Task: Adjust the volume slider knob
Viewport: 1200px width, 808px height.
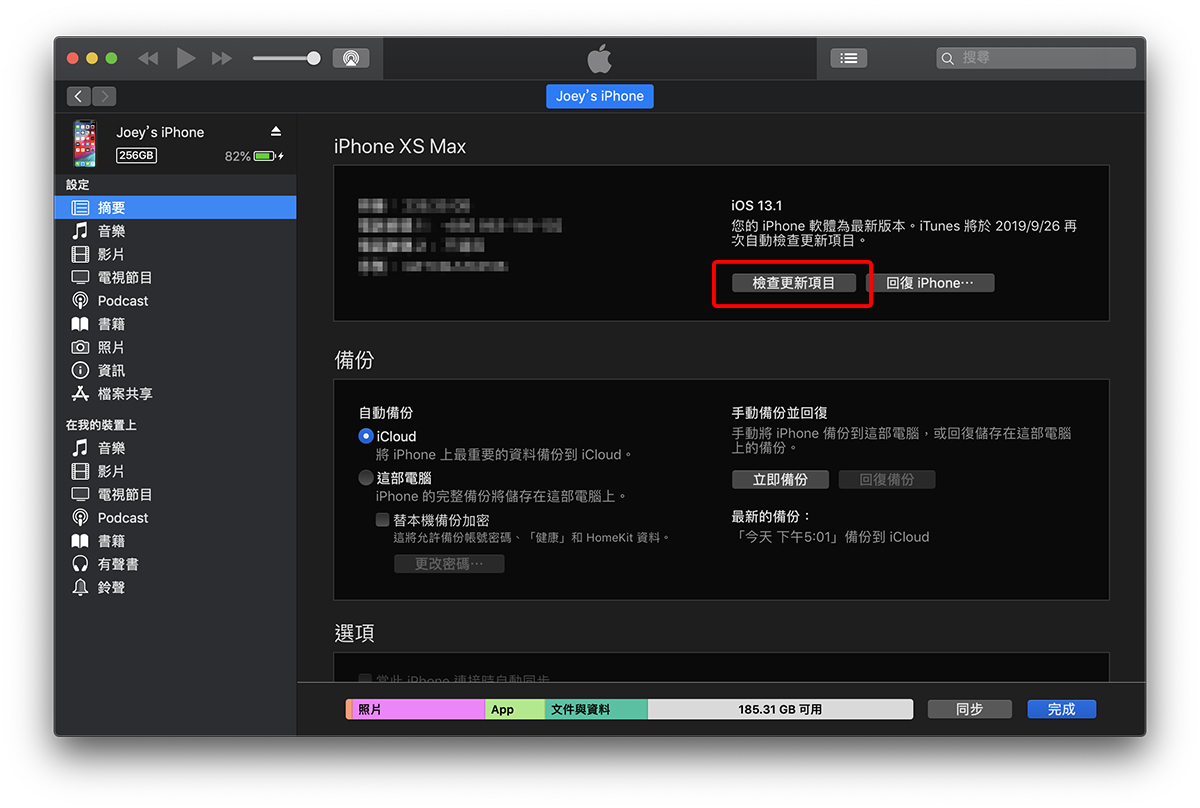Action: point(313,58)
